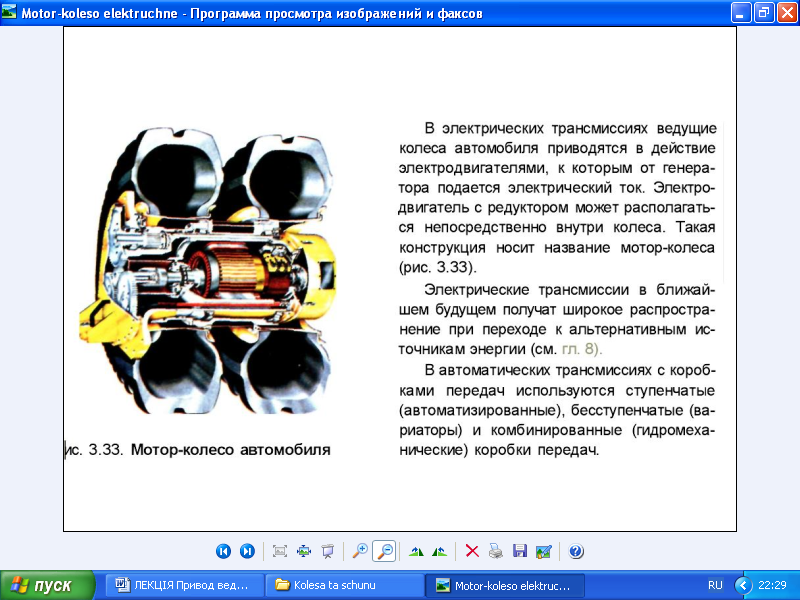Viewport: 800px width, 600px height.
Task: Click the 'гл. 8' reference text
Action: (x=582, y=349)
